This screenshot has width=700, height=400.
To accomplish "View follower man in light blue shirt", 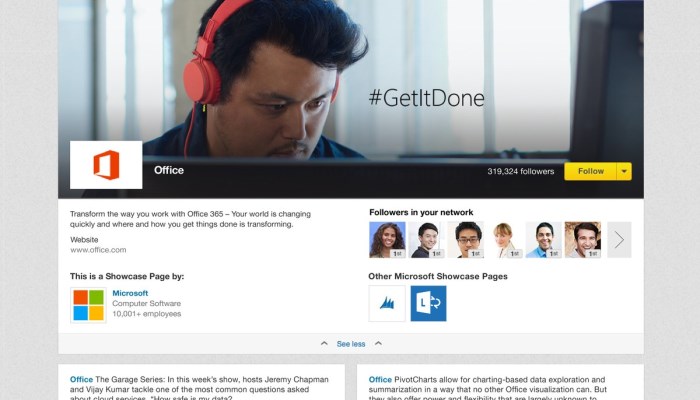I will pos(544,240).
